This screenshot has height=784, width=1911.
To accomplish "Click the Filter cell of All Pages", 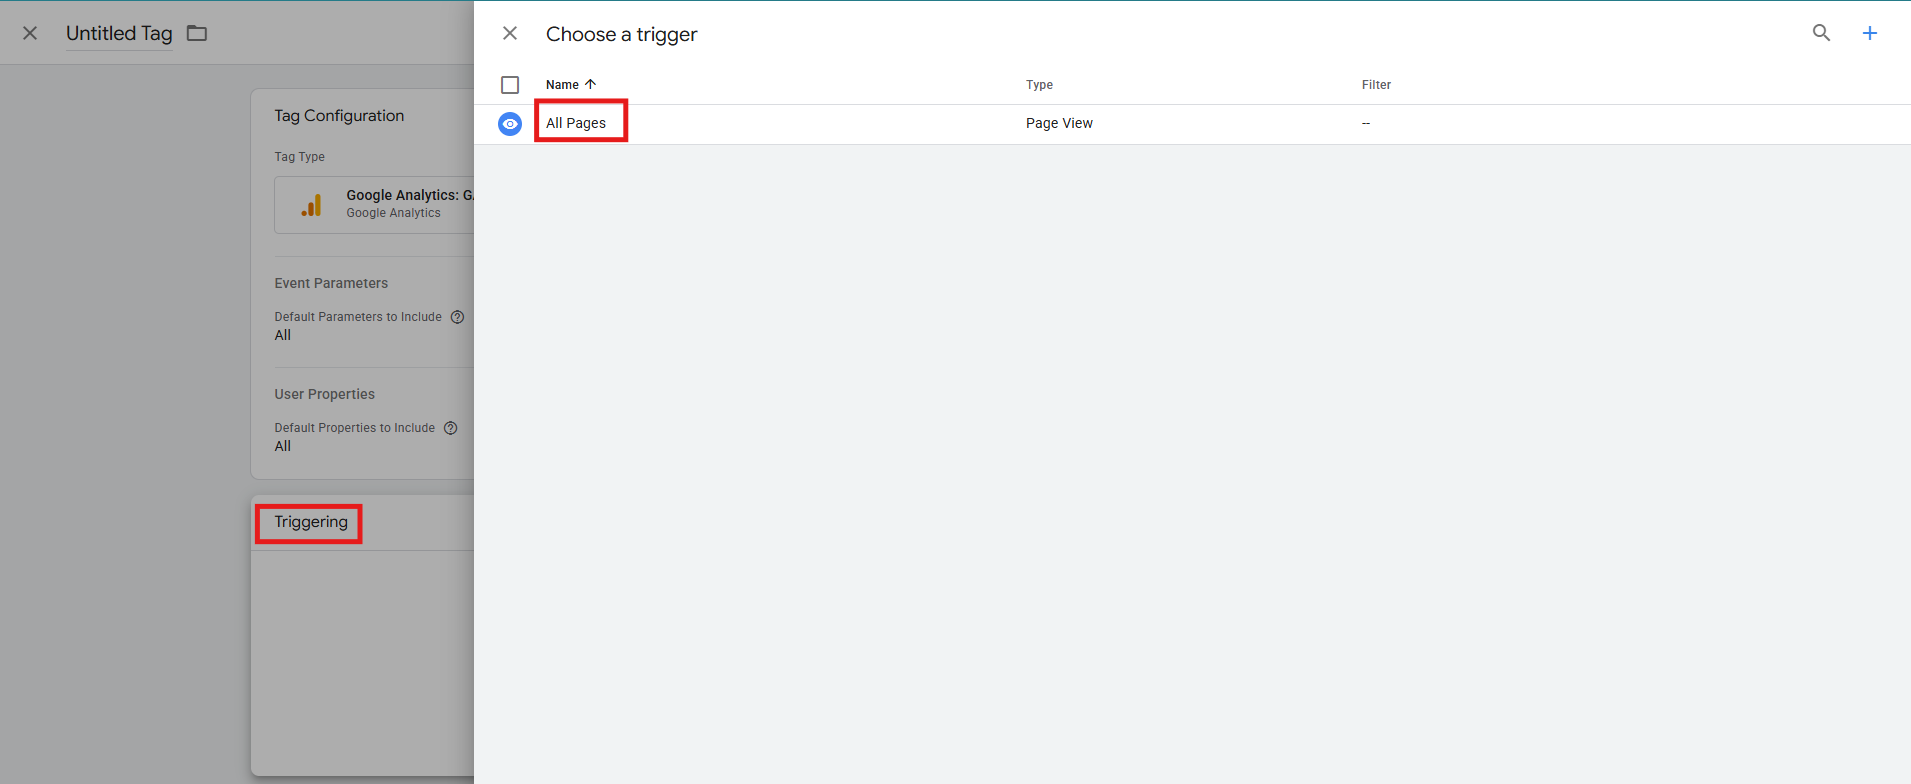I will [x=1366, y=123].
